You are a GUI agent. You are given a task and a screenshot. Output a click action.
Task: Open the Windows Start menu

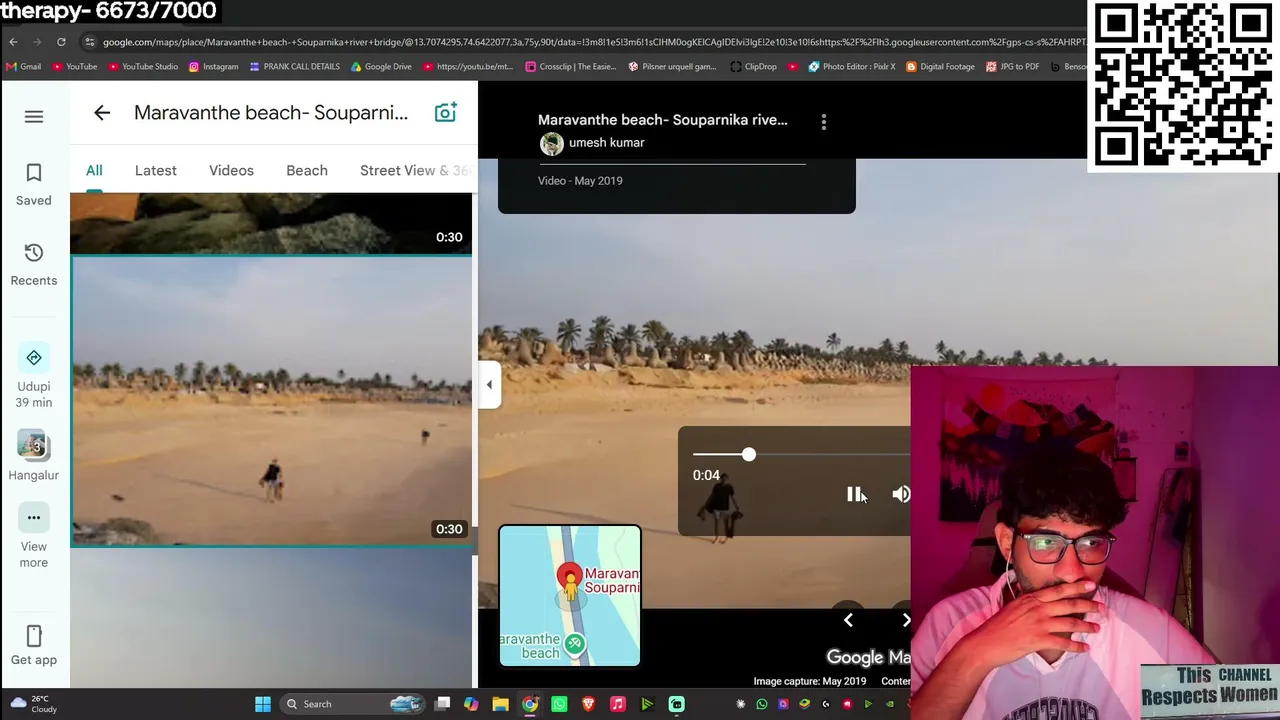[x=263, y=704]
